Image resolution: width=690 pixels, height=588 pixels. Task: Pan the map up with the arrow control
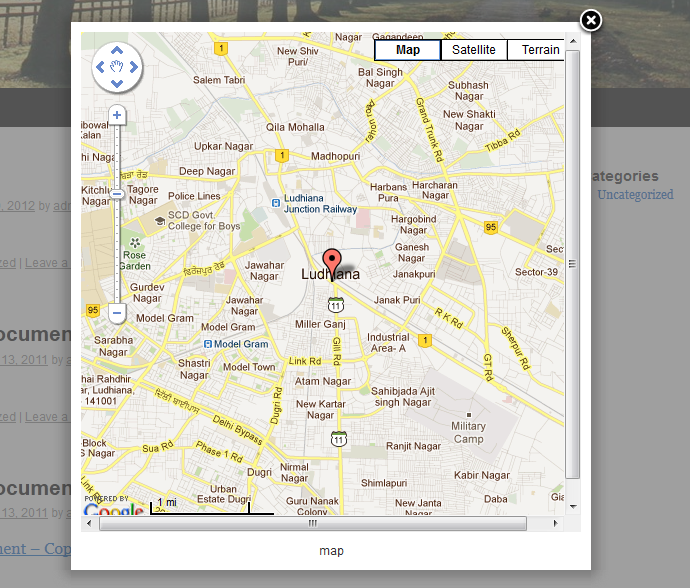[117, 50]
